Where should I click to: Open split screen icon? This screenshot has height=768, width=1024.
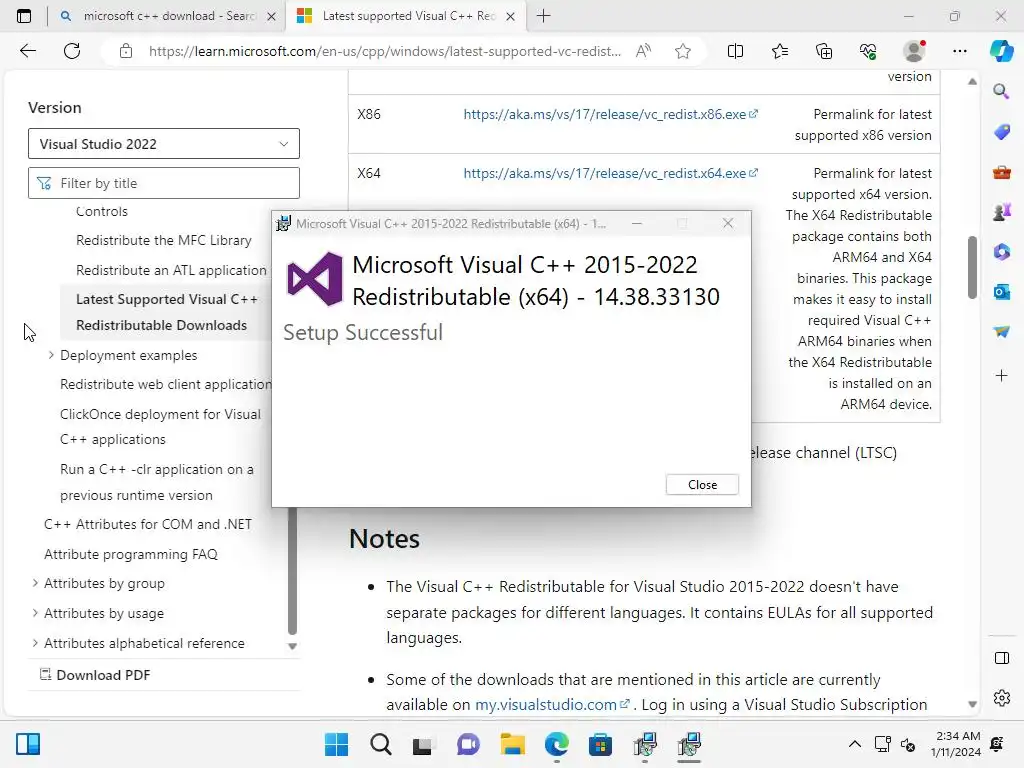point(735,51)
